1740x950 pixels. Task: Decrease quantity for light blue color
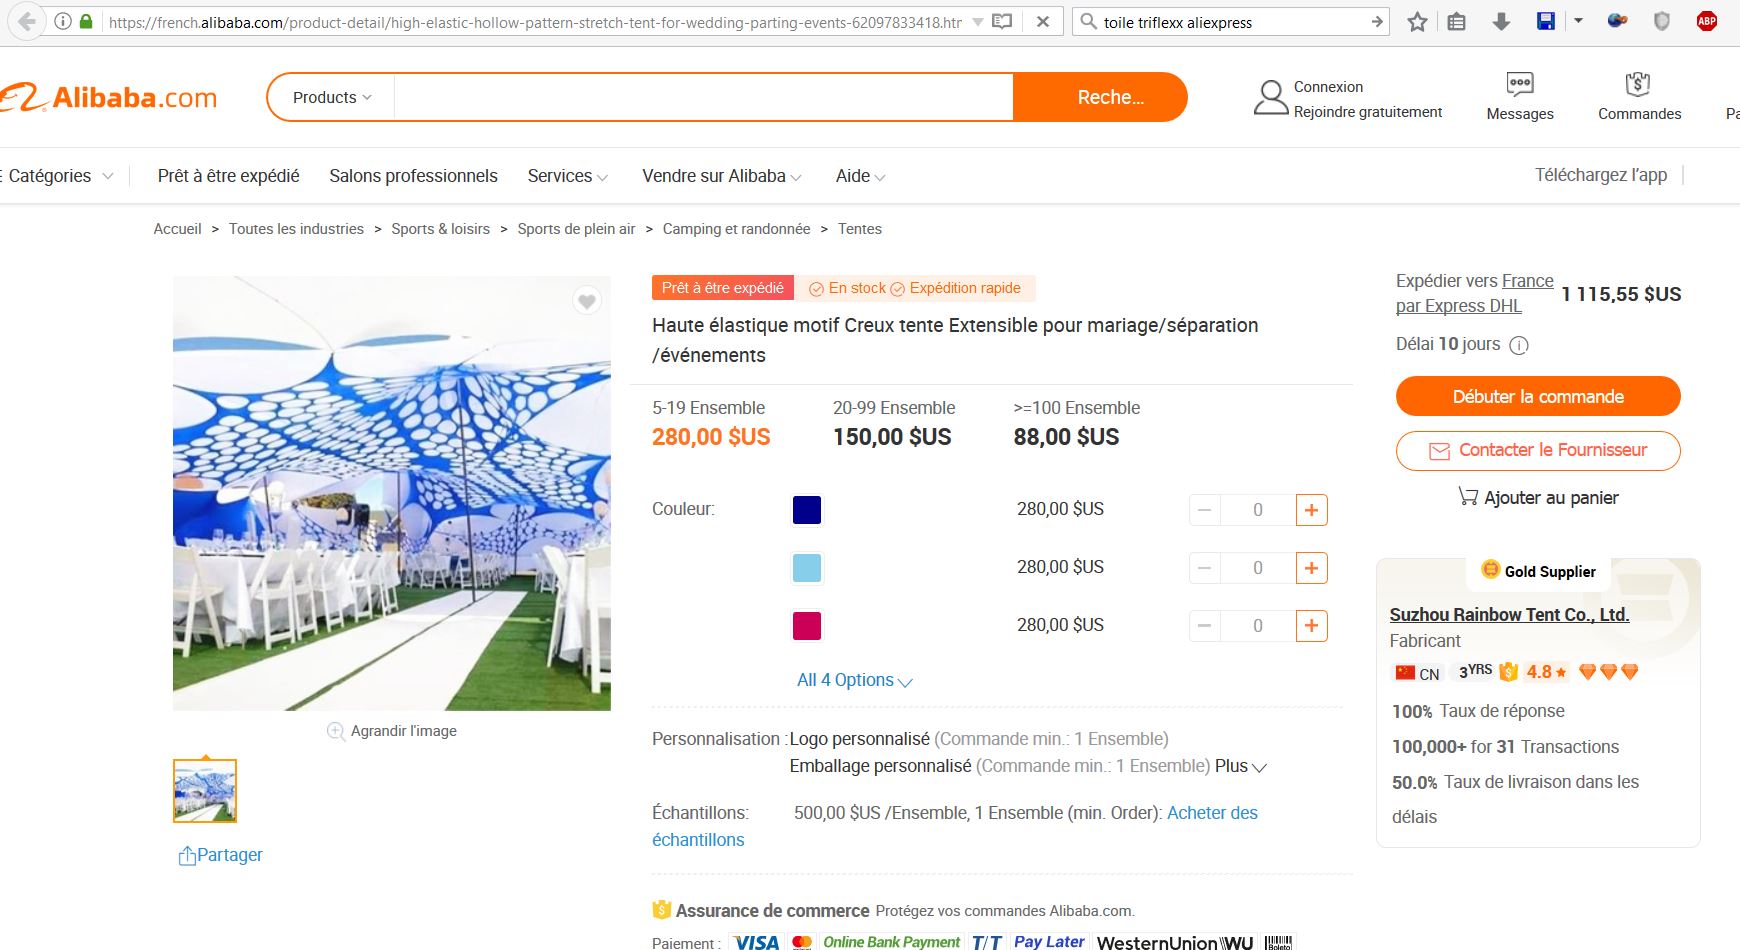[x=1205, y=568]
